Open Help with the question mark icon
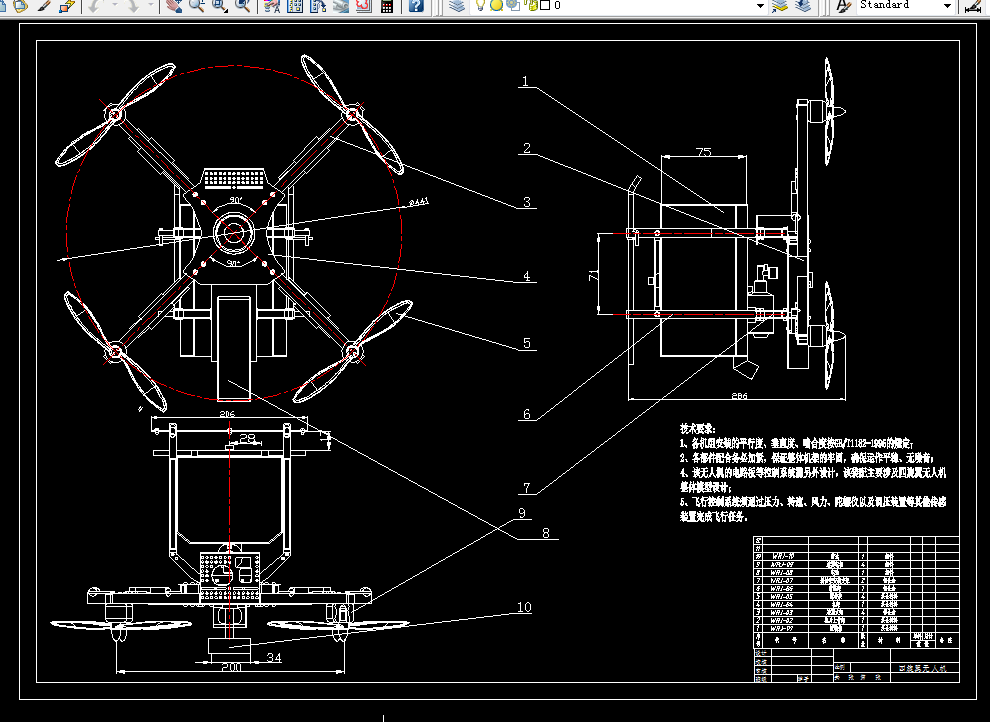 click(x=416, y=6)
